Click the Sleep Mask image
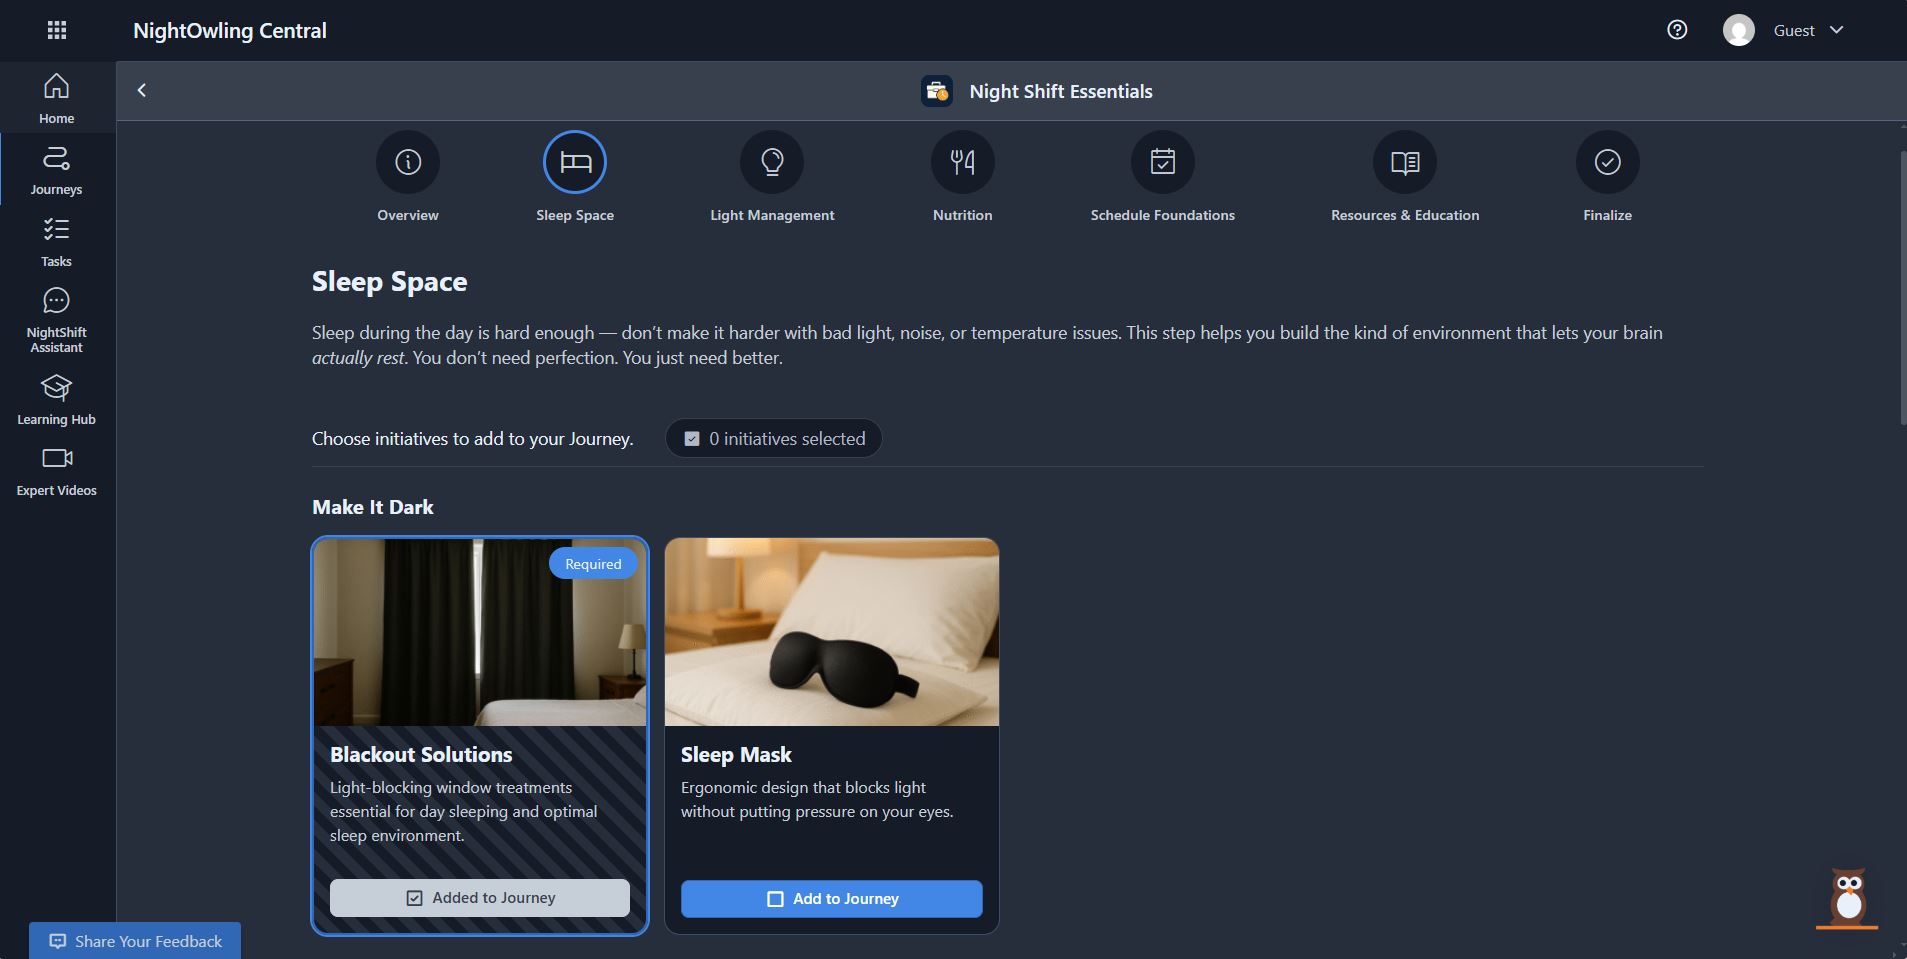Image resolution: width=1907 pixels, height=959 pixels. point(832,632)
